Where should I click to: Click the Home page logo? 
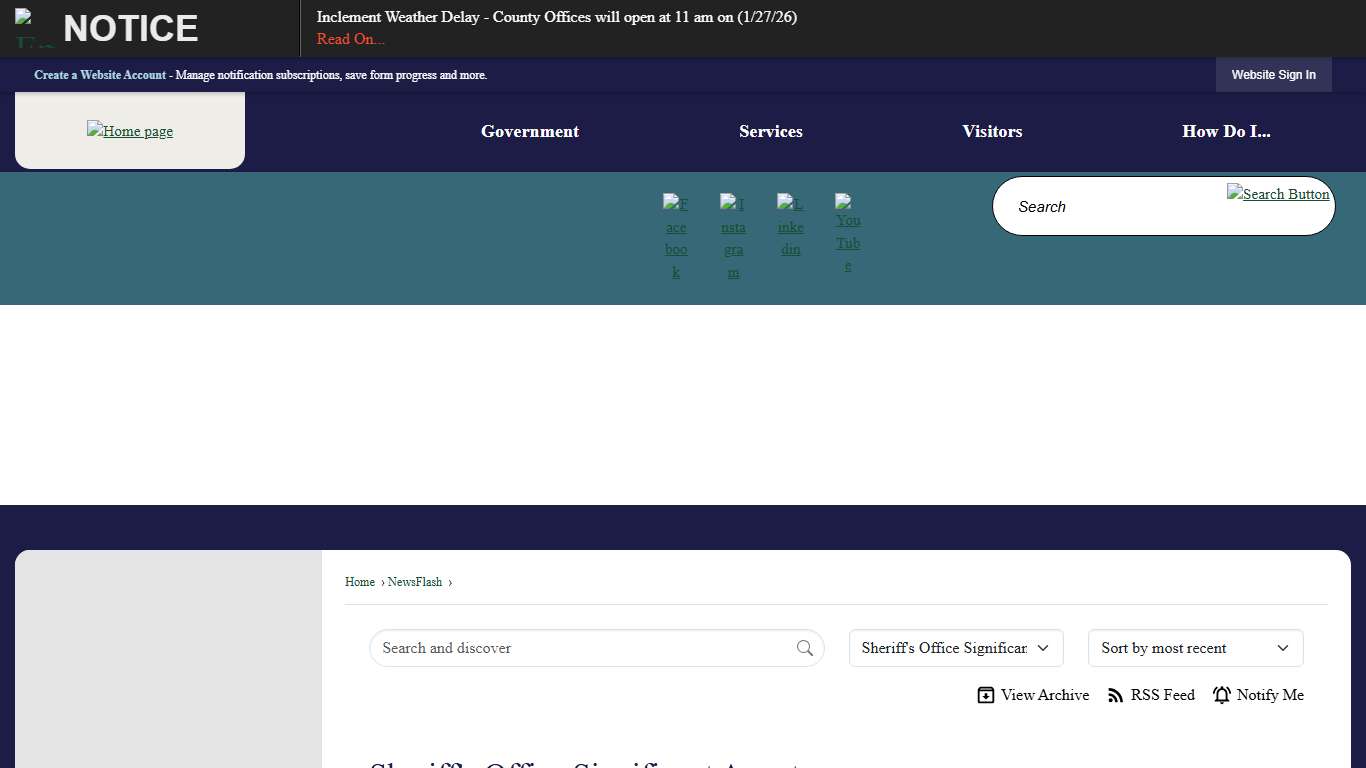tap(130, 131)
